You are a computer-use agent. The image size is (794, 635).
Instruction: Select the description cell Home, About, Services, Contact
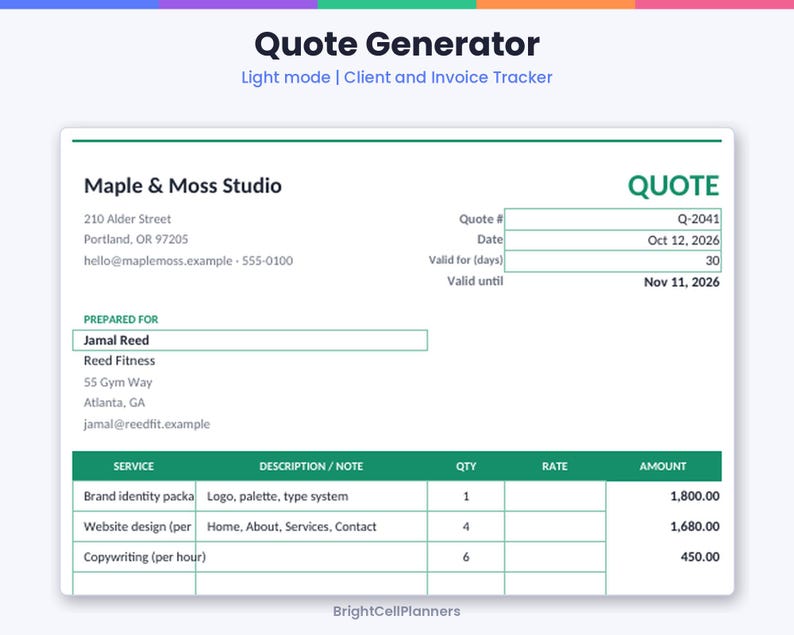click(311, 527)
